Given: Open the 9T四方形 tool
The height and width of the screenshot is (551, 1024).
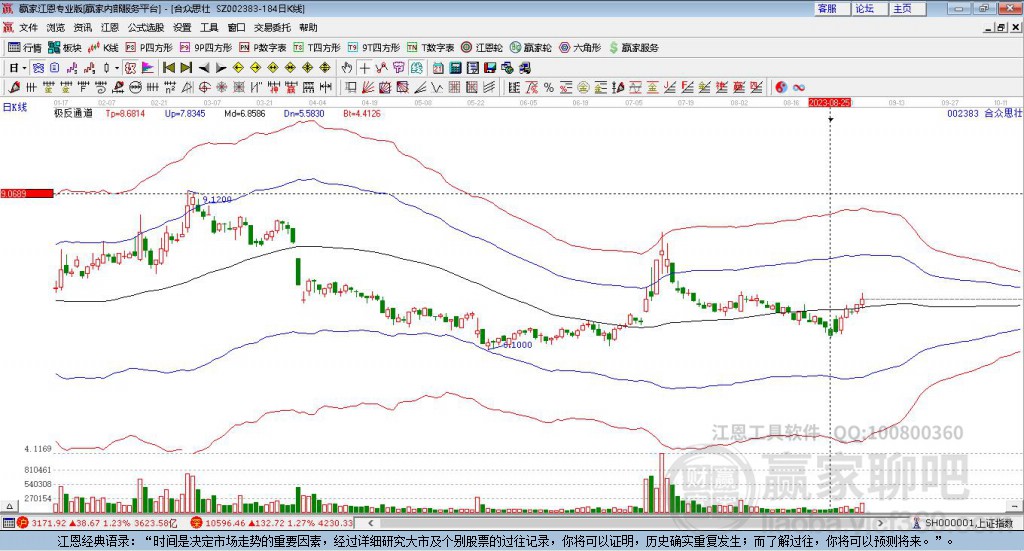Looking at the screenshot, I should (374, 48).
